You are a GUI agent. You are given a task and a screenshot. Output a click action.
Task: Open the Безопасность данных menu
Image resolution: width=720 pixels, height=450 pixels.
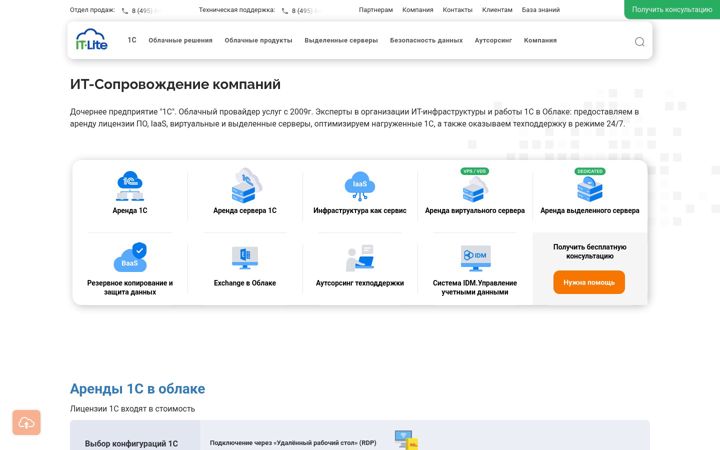[x=426, y=40]
